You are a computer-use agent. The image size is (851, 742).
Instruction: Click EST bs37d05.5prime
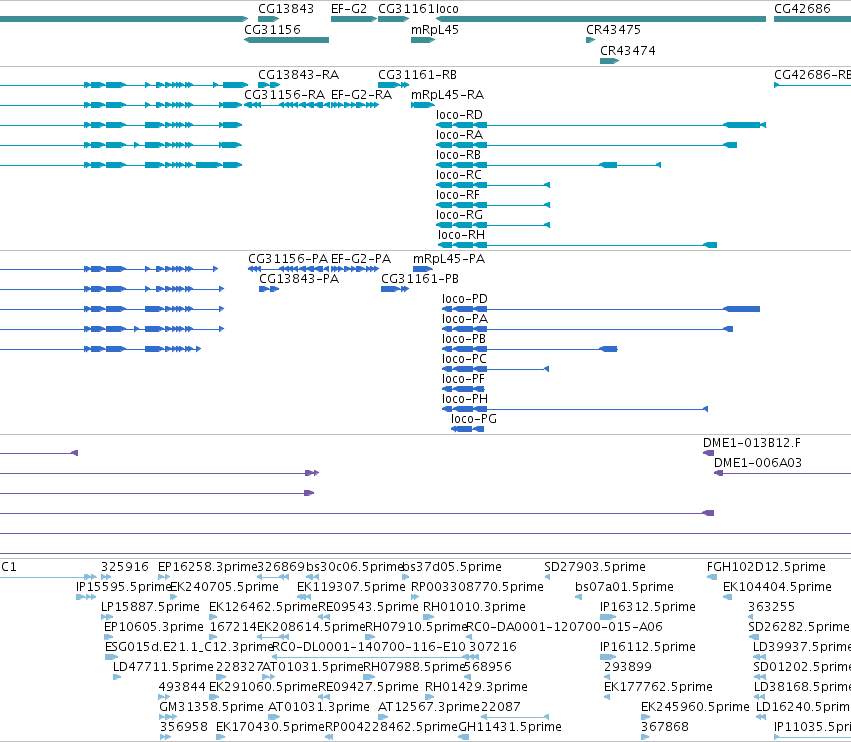[x=452, y=567]
